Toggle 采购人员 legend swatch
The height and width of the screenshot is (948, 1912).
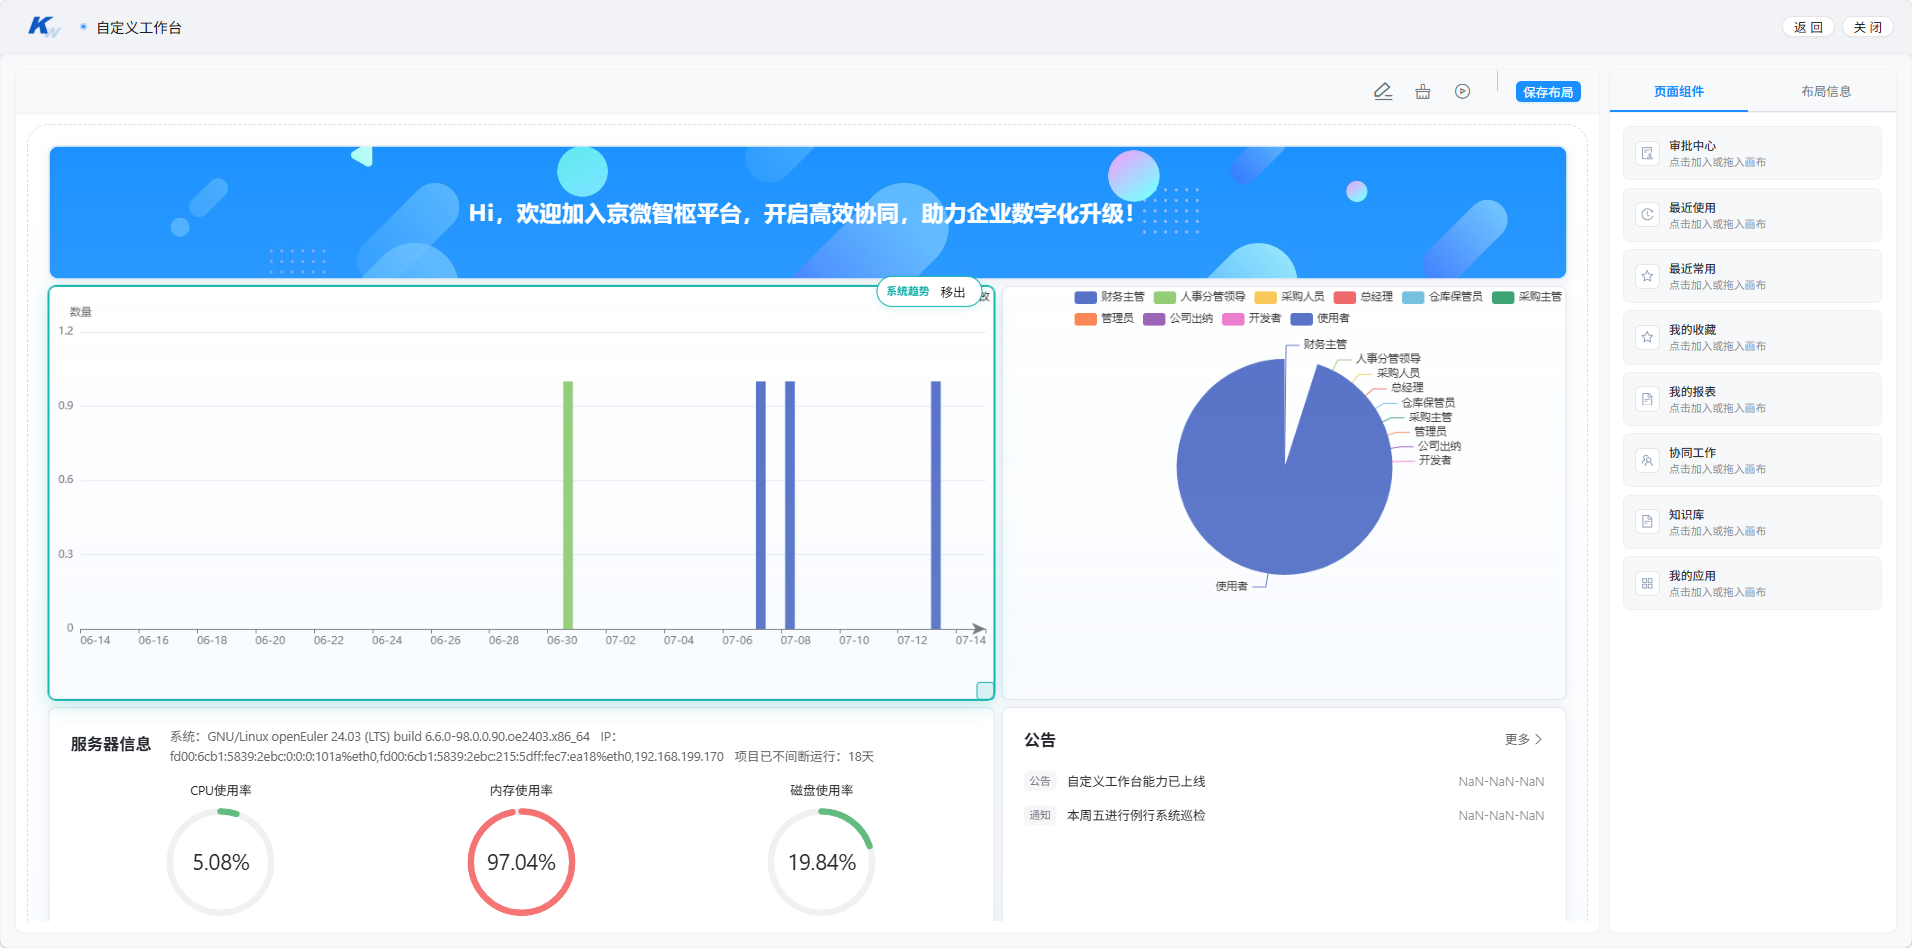pyautogui.click(x=1266, y=297)
